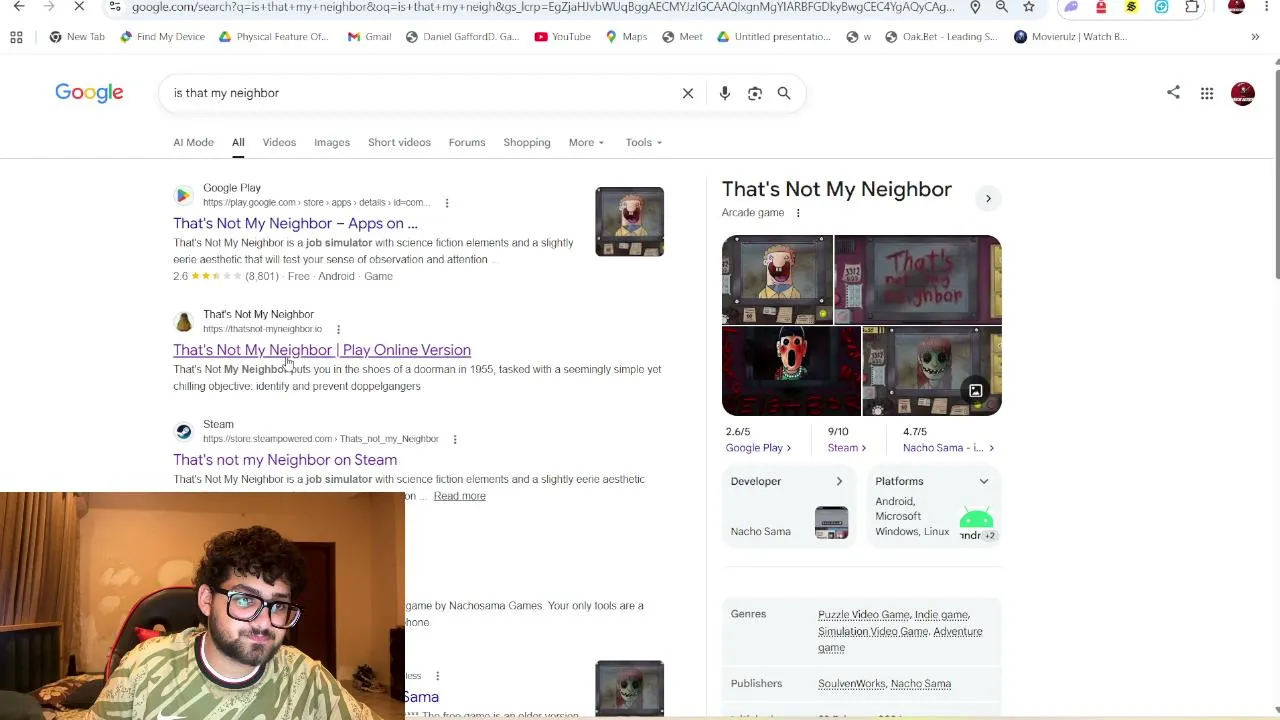Open the Google Play result thumbnail image
This screenshot has height=720, width=1280.
[x=629, y=222]
